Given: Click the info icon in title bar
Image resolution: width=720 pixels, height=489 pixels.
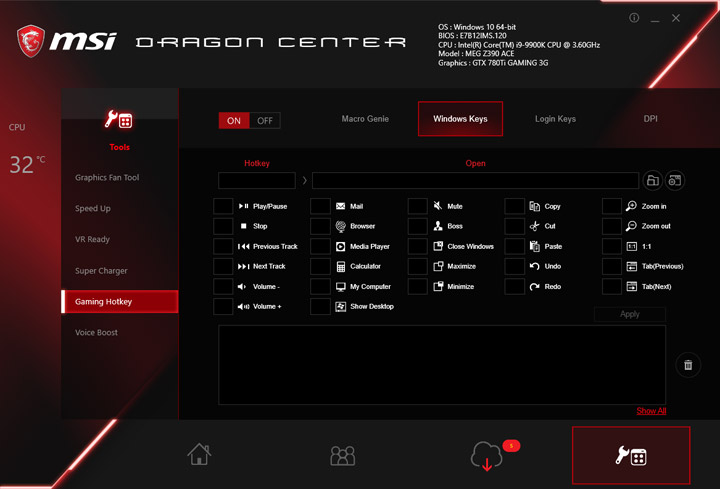Looking at the screenshot, I should pyautogui.click(x=634, y=18).
